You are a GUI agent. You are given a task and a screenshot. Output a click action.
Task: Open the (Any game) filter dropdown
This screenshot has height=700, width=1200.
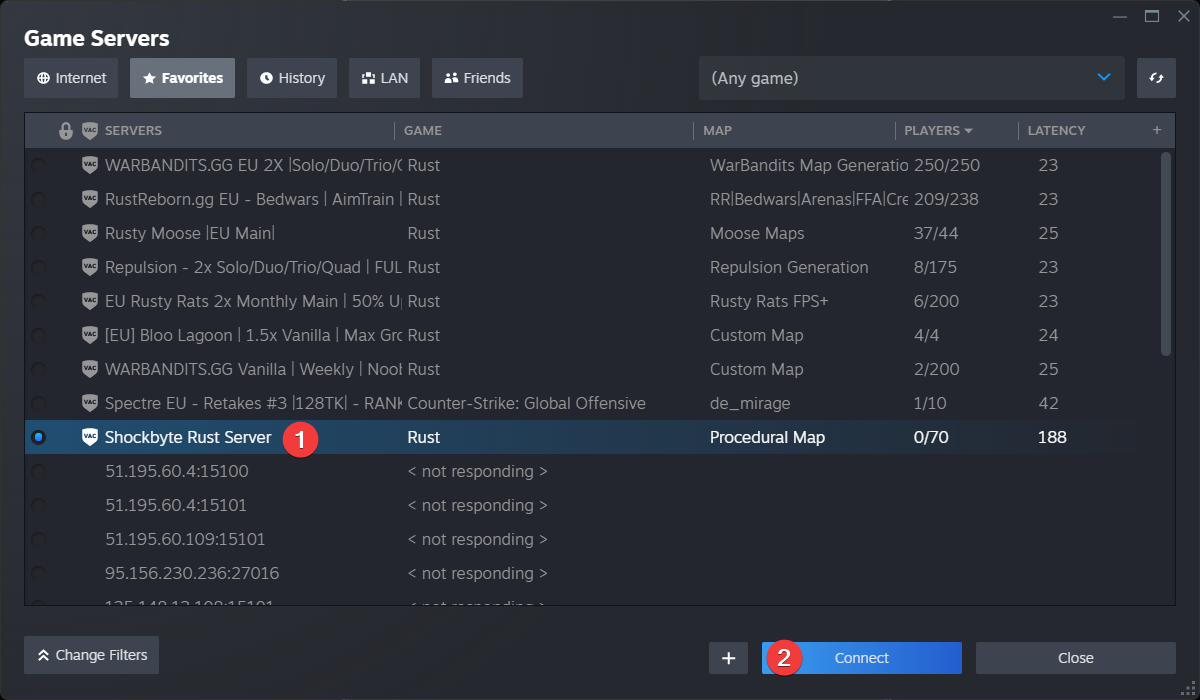pyautogui.click(x=911, y=78)
